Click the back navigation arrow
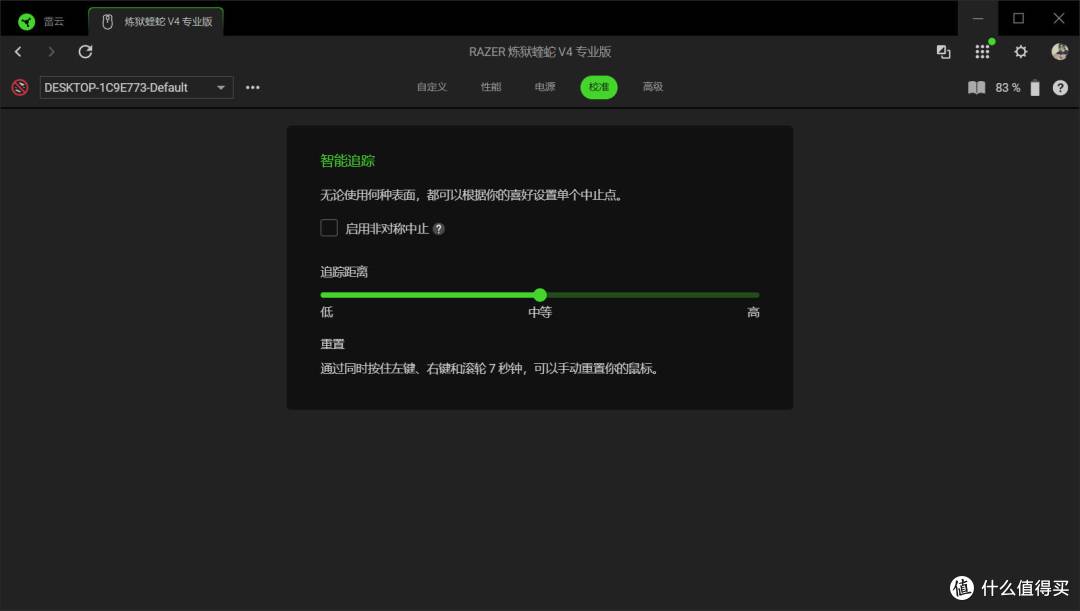 (19, 51)
